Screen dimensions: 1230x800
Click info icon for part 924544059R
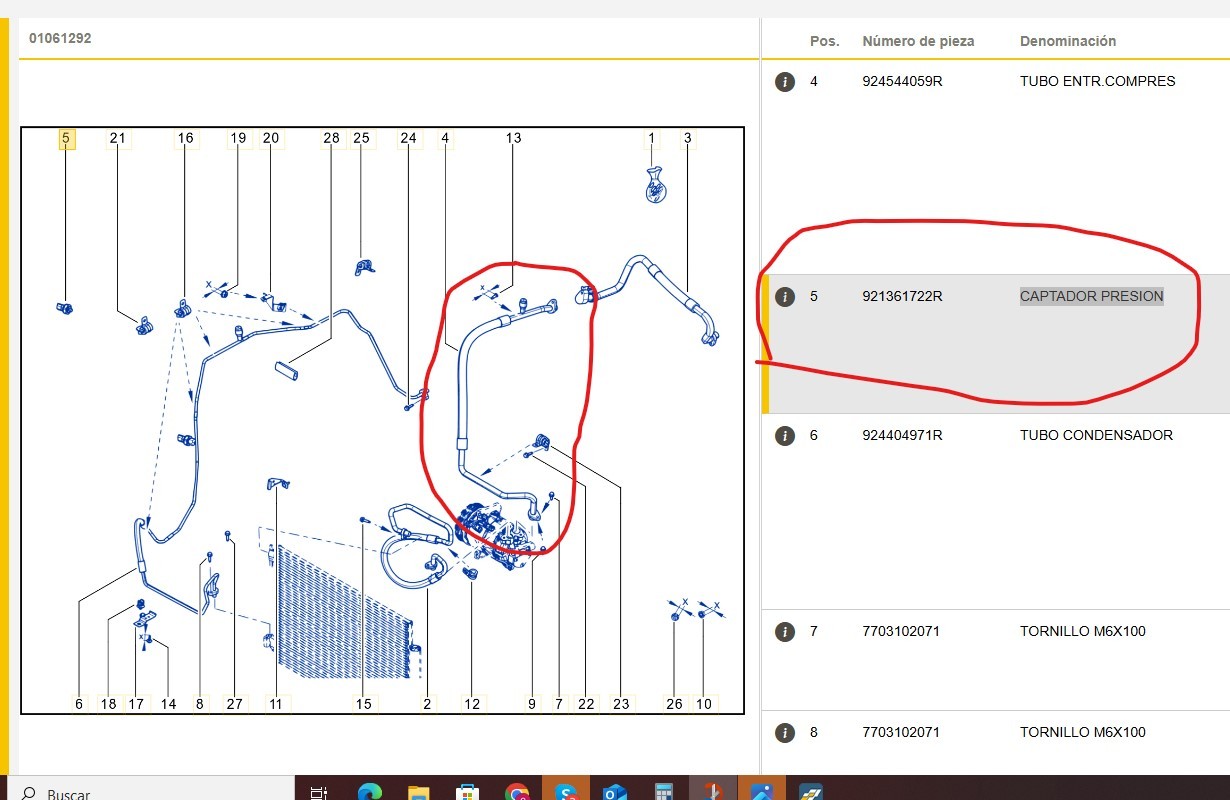(785, 82)
